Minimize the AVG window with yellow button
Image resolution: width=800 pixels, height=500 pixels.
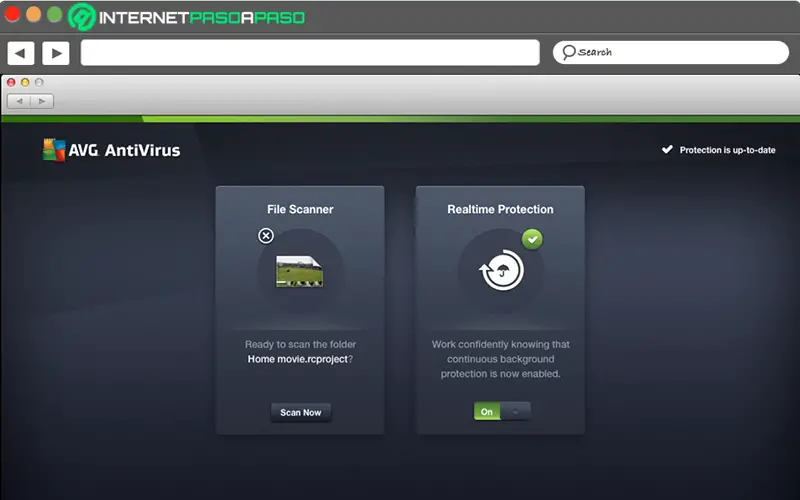[25, 82]
